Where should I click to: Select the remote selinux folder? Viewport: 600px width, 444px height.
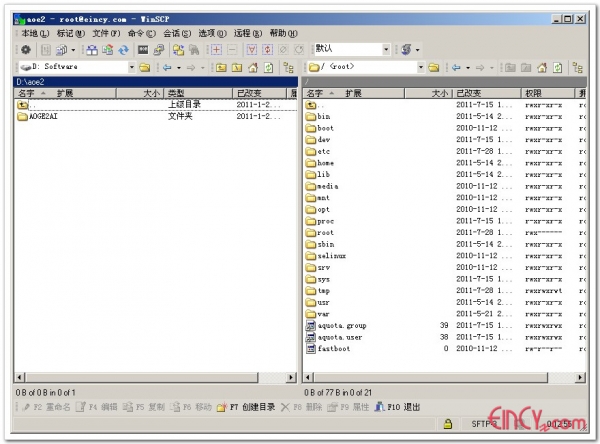click(326, 256)
